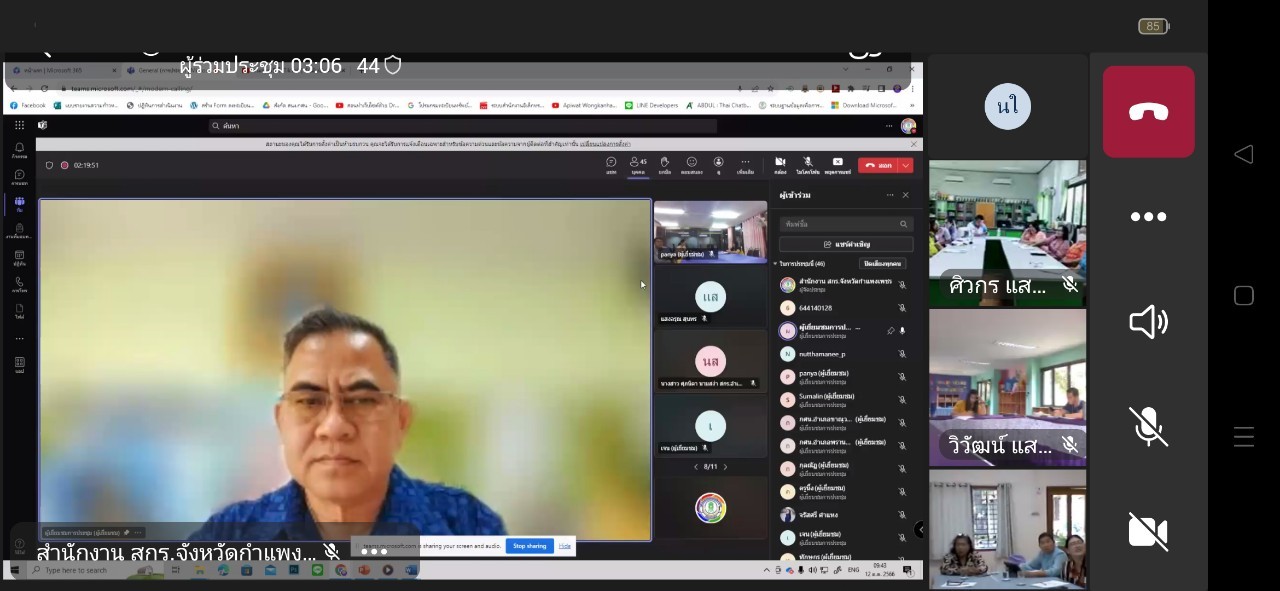Toggle the speaker output in the mobile call panel
This screenshot has width=1280, height=591.
click(x=1148, y=322)
